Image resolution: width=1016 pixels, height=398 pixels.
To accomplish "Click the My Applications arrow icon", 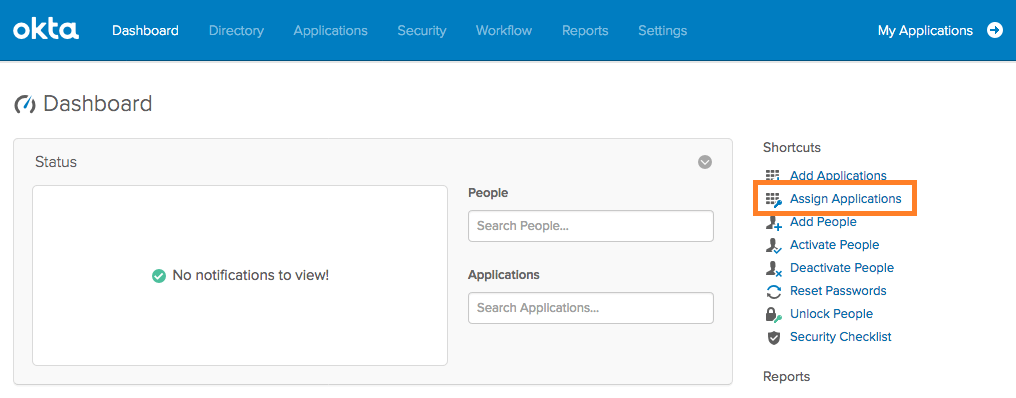I will (x=995, y=30).
